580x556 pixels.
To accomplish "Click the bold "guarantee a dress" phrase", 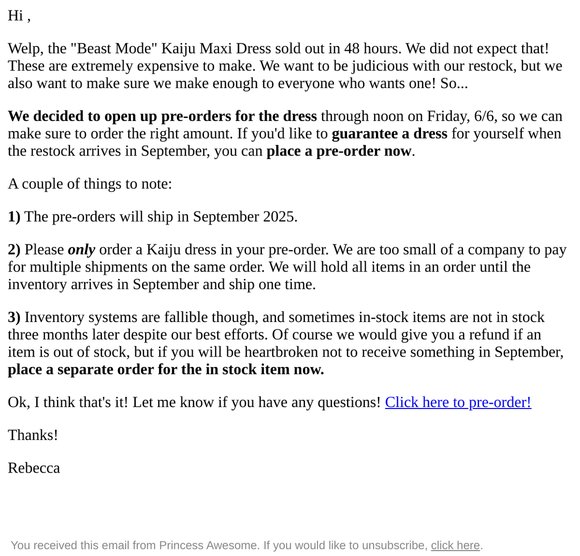I will (x=389, y=134).
